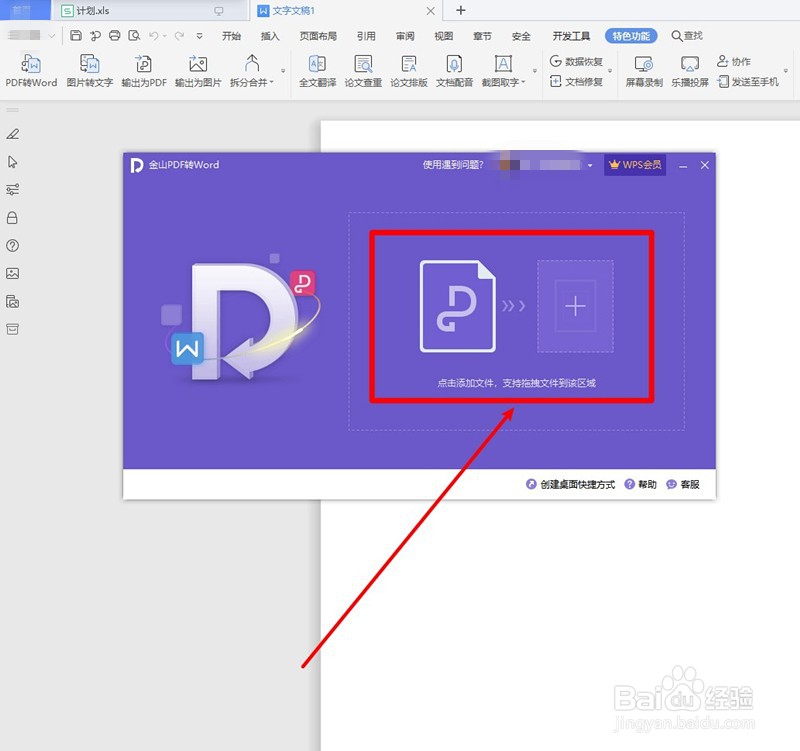Open 文档修复 document repair
Image resolution: width=800 pixels, height=751 pixels.
point(577,82)
